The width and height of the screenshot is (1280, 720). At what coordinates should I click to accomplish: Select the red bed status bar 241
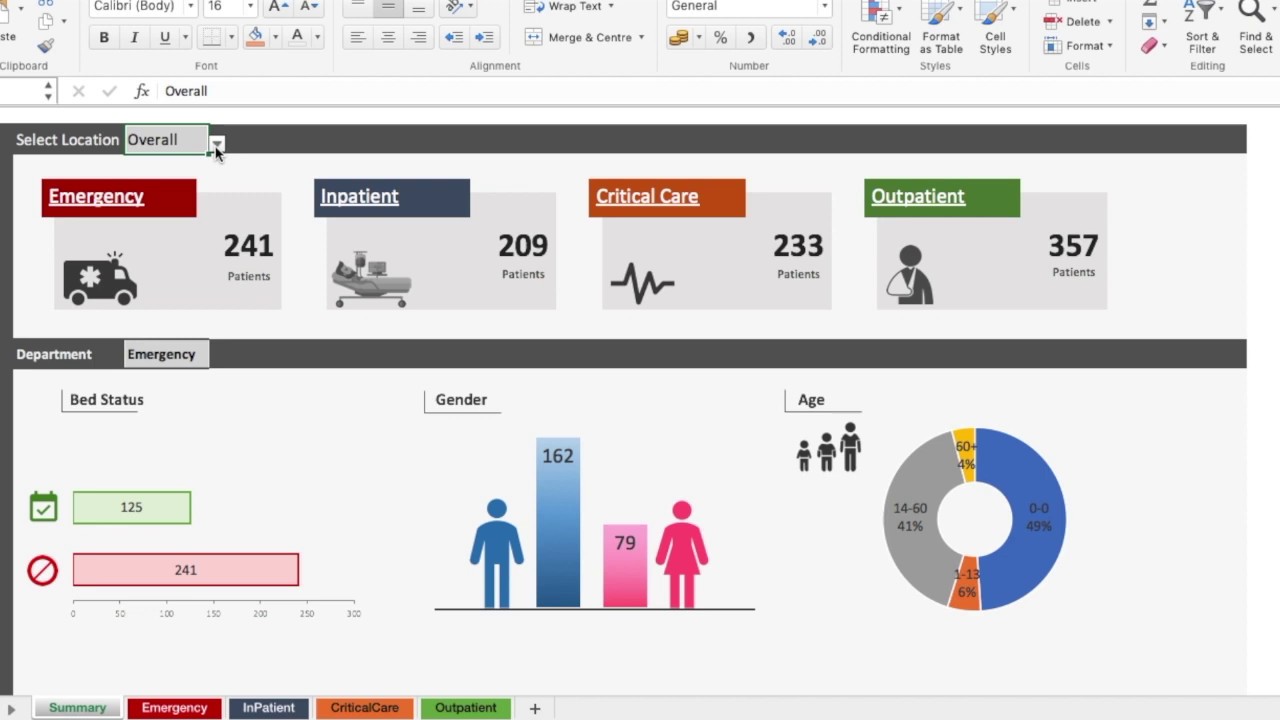coord(186,570)
